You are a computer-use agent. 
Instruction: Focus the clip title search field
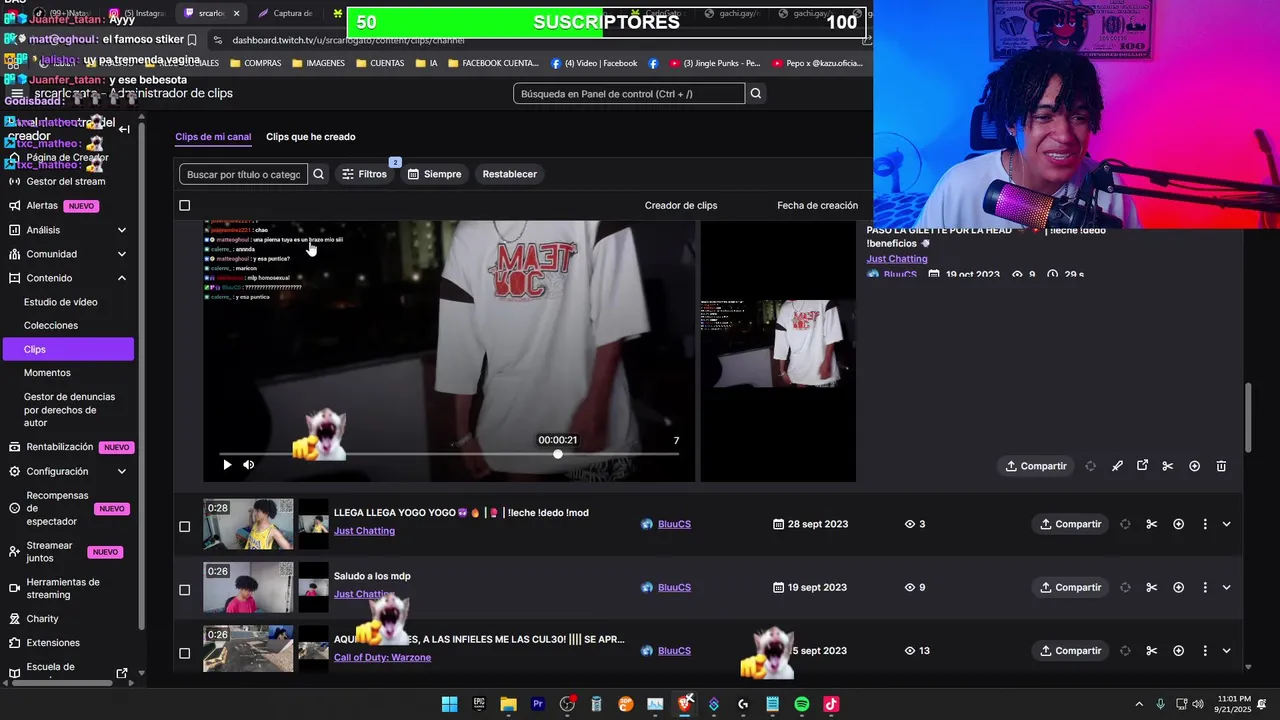pyautogui.click(x=243, y=174)
